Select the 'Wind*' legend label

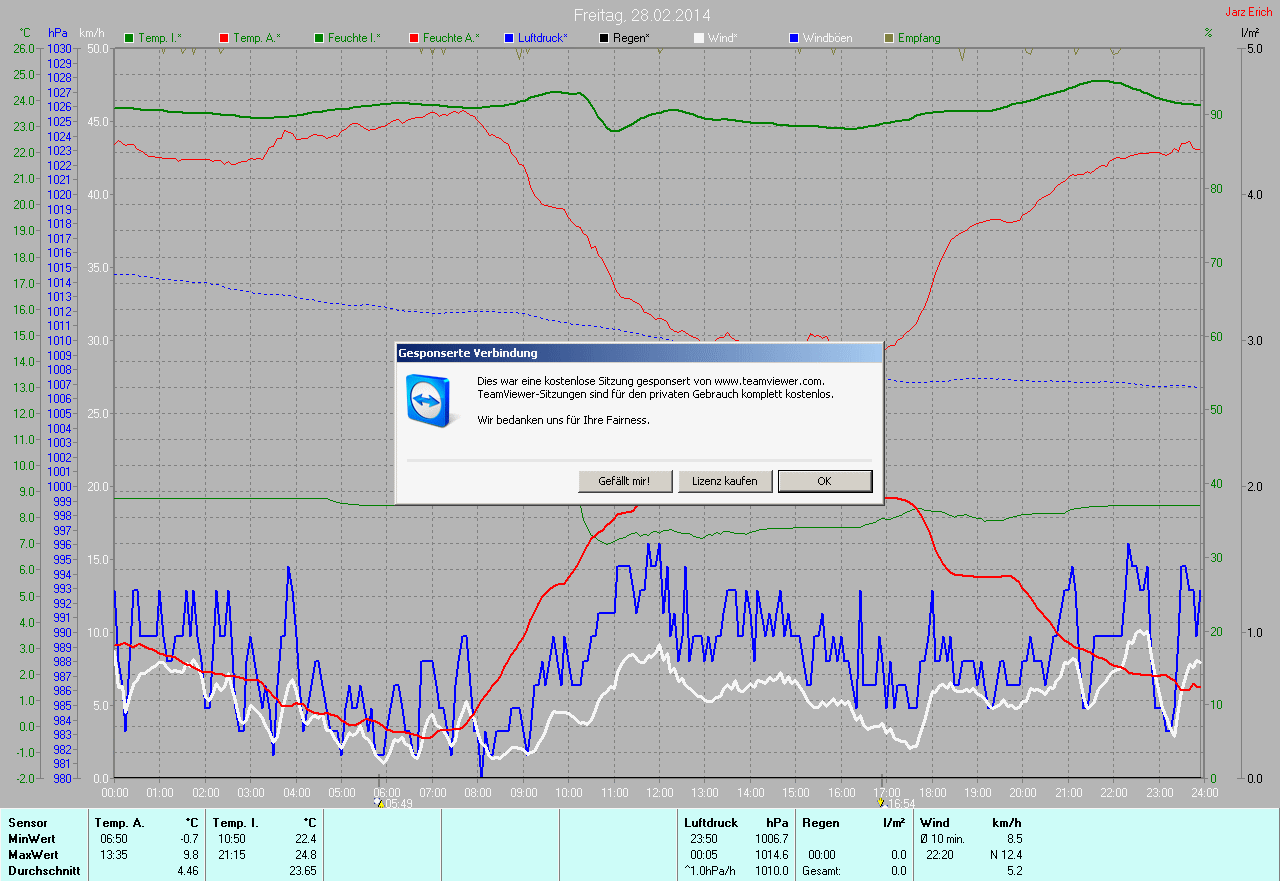(x=723, y=38)
